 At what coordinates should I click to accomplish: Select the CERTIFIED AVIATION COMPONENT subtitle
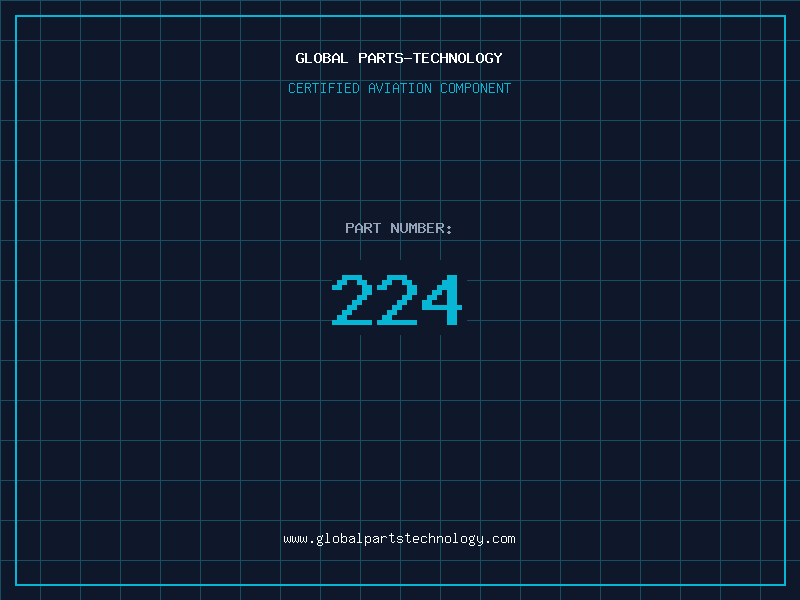(x=399, y=88)
